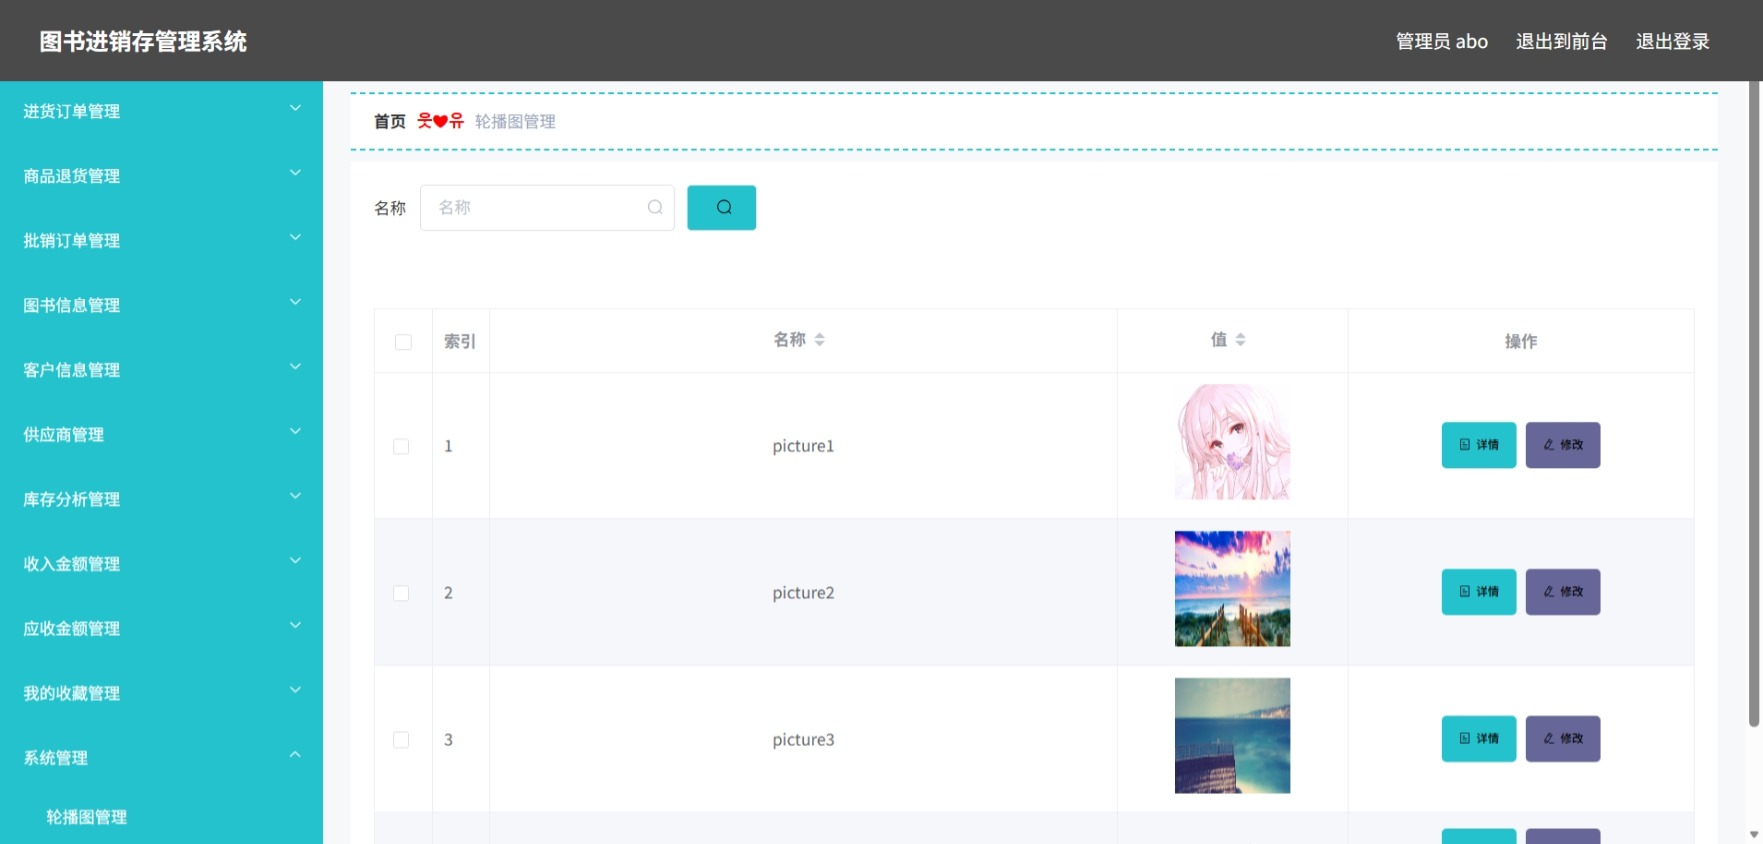Click the 图书进销存管理系统 title
Image resolution: width=1763 pixels, height=844 pixels.
[x=143, y=41]
